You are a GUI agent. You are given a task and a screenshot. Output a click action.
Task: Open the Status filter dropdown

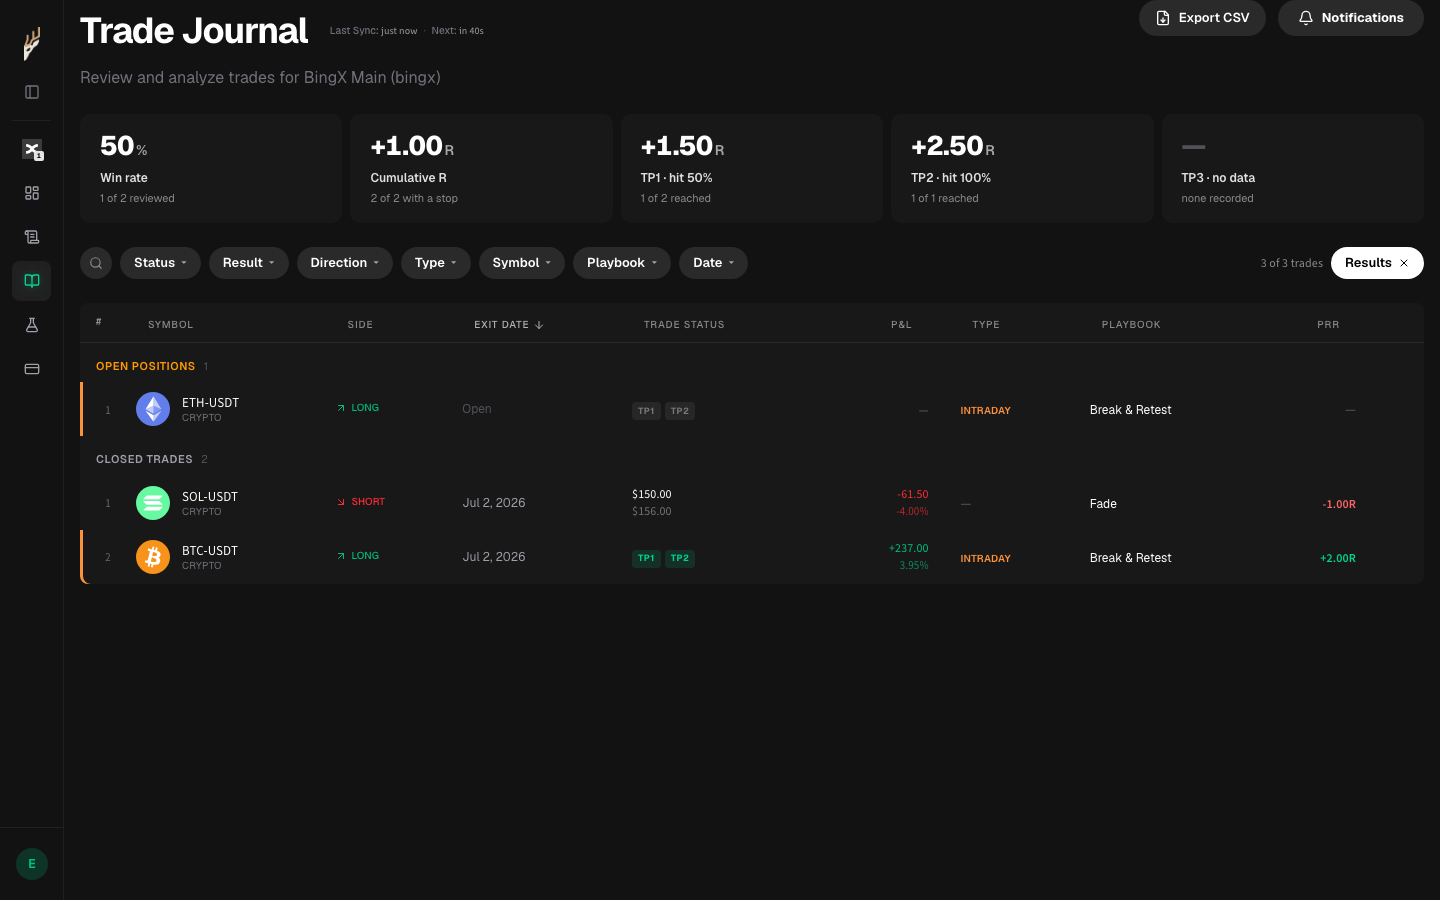(160, 263)
